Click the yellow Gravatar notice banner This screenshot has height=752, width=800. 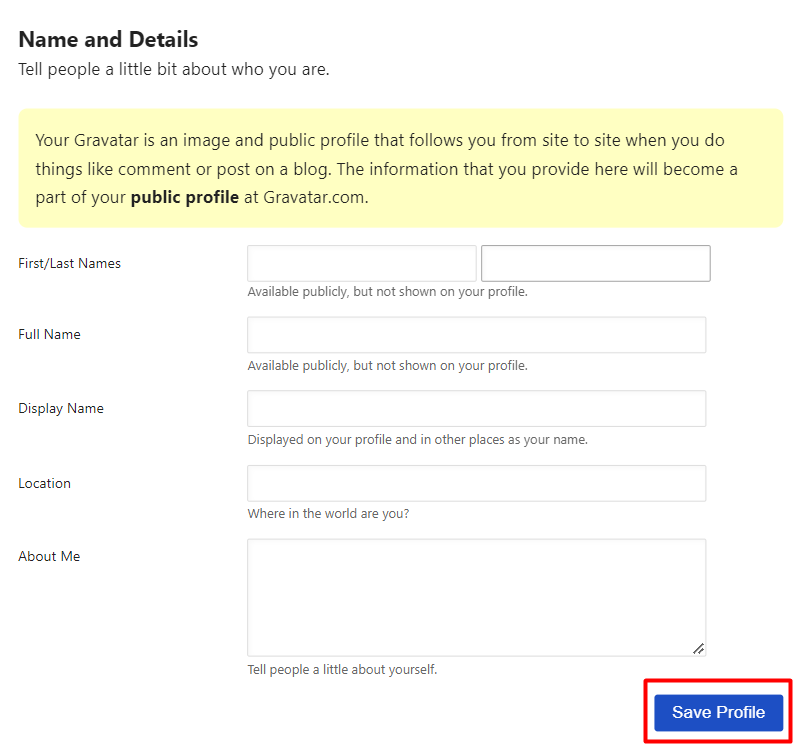pos(400,167)
